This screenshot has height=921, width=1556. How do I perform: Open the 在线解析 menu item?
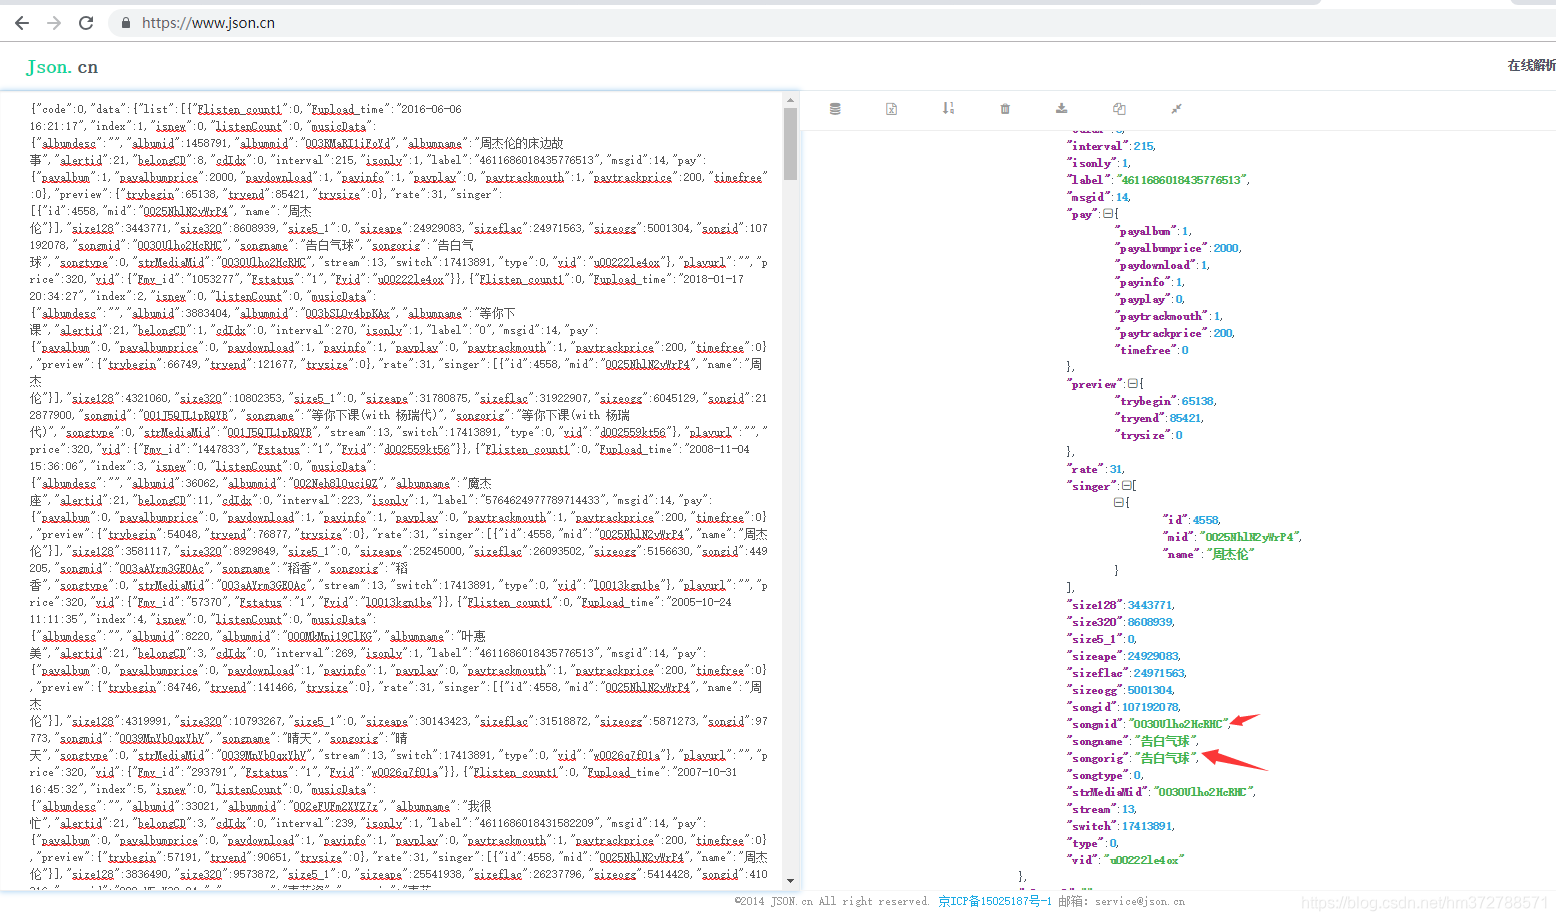coord(1531,65)
